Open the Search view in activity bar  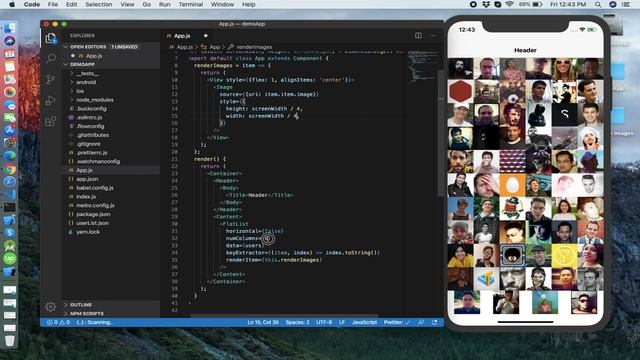point(51,58)
